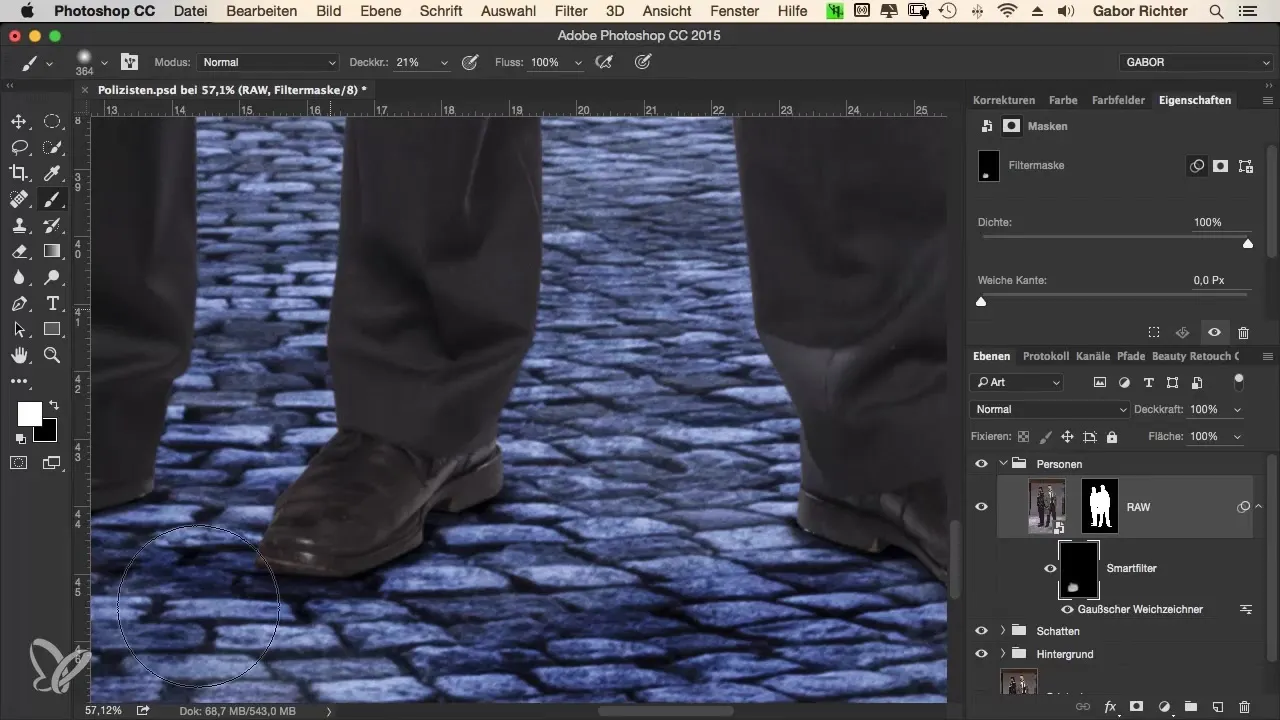Hide the Schatten group
The image size is (1280, 720).
(981, 631)
